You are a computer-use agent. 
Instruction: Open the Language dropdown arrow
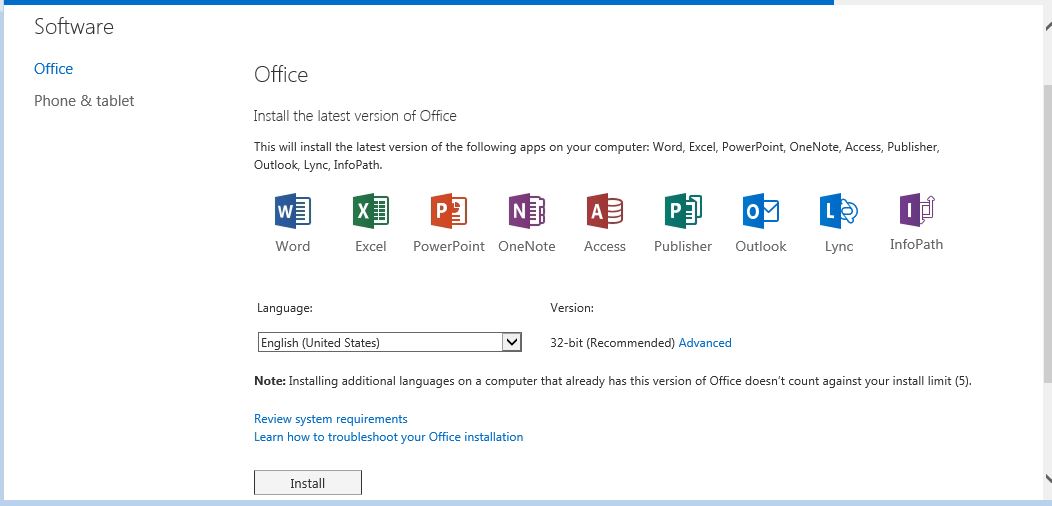pyautogui.click(x=511, y=342)
